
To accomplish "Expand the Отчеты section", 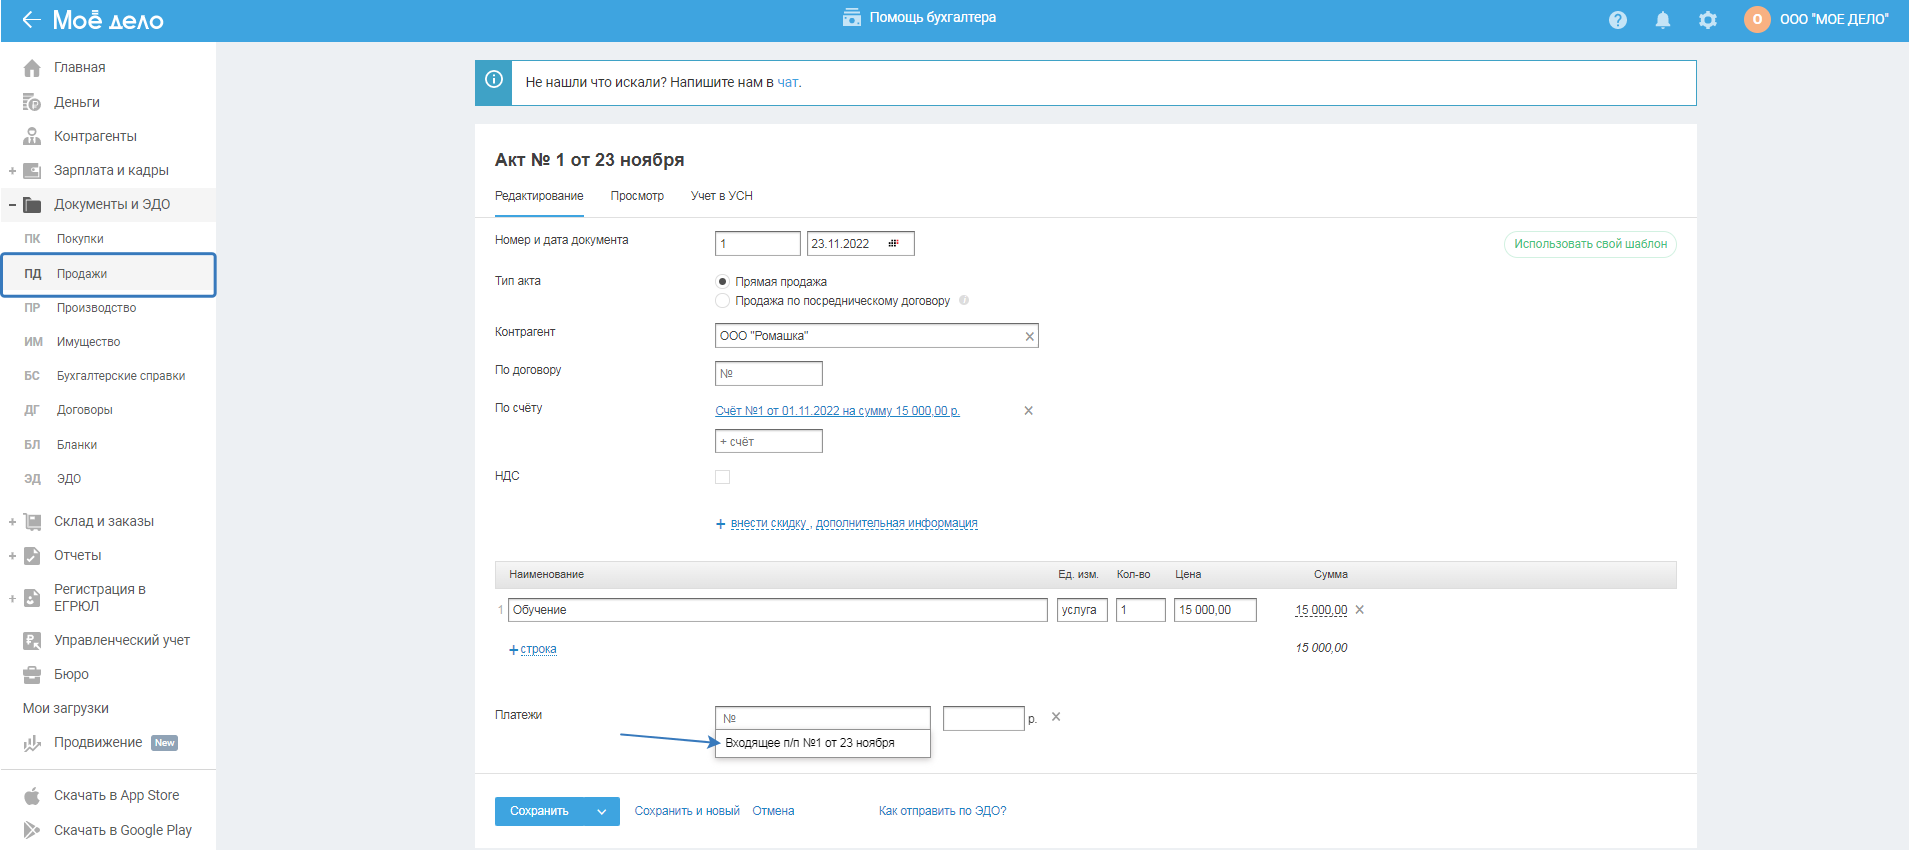I will click(12, 556).
